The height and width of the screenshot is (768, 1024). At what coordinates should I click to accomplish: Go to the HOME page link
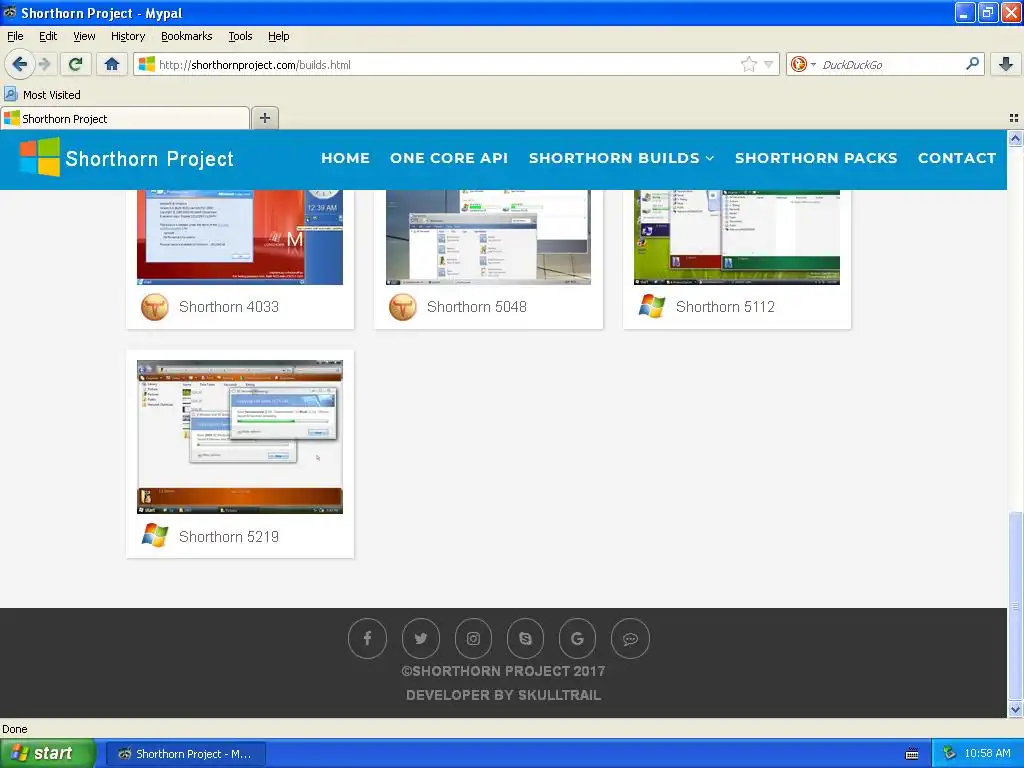coord(345,158)
